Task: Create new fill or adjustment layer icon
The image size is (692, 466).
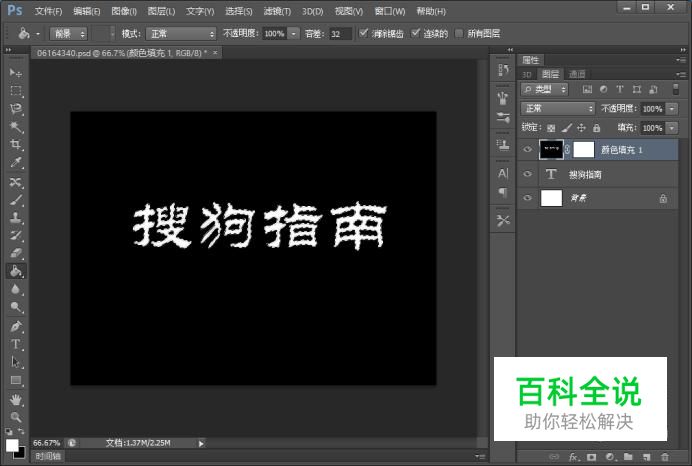Action: [610, 457]
